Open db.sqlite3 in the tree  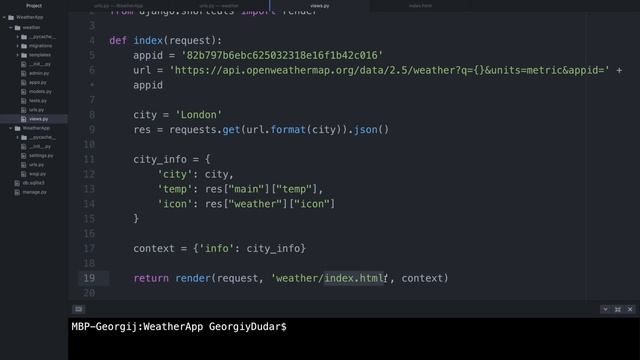(x=33, y=183)
